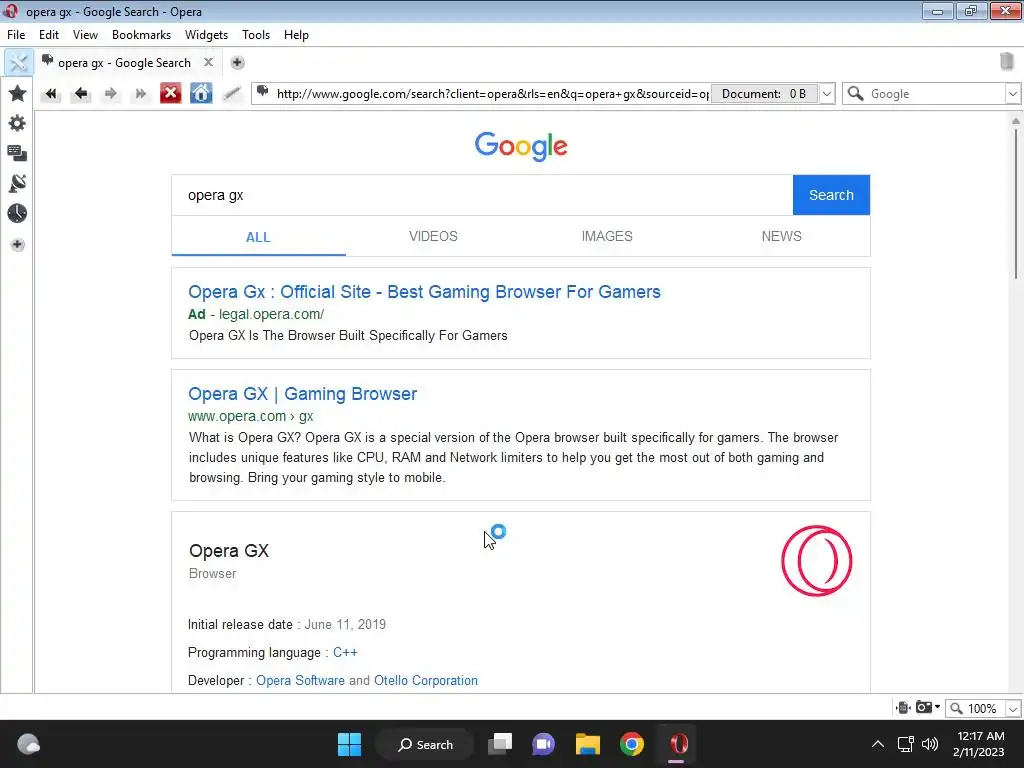
Task: Click the URL address field
Action: tap(492, 93)
